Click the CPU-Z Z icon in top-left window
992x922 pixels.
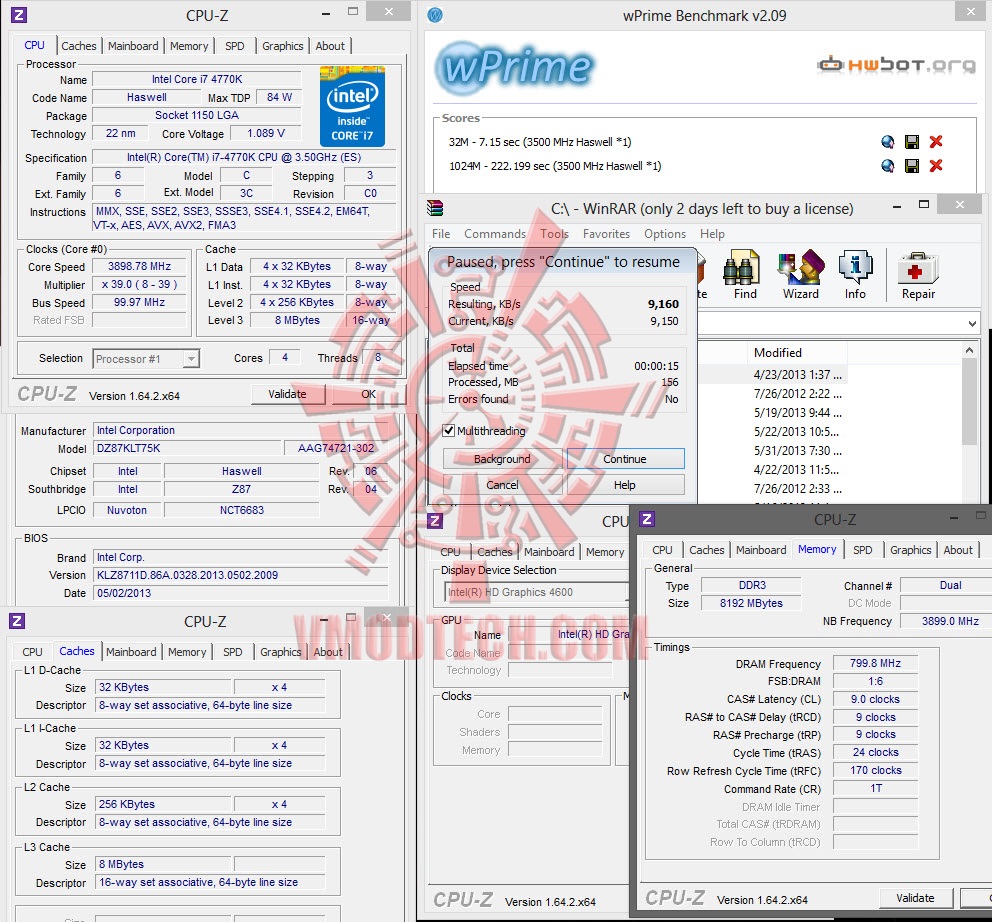[19, 15]
